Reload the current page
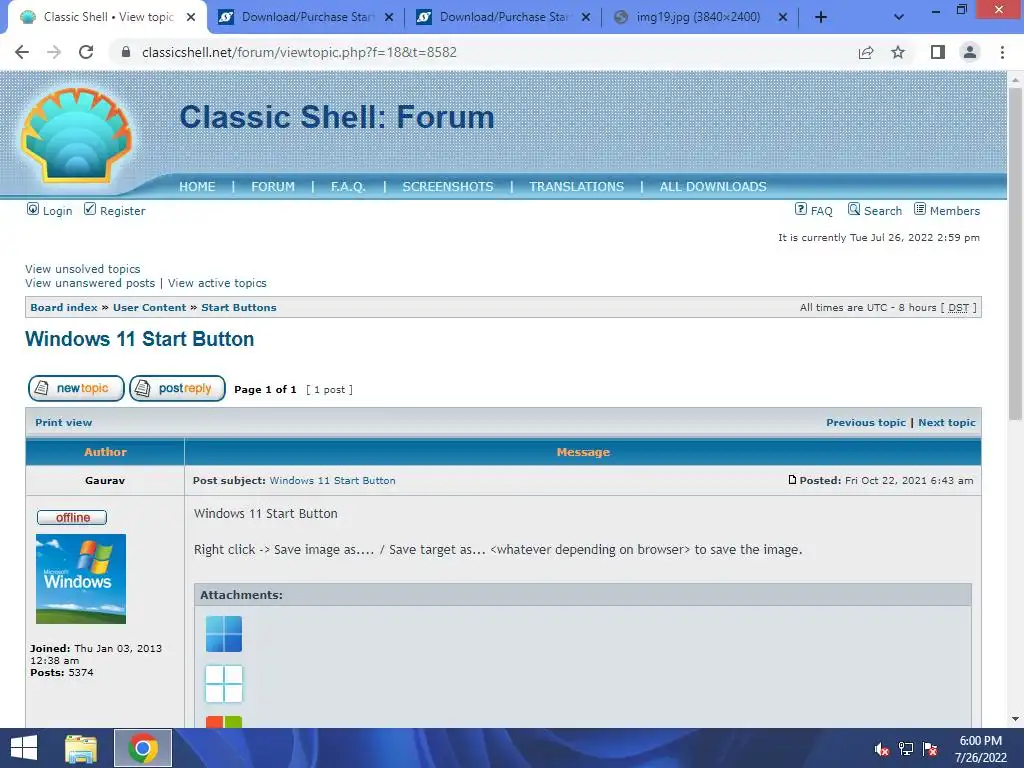Image resolution: width=1024 pixels, height=768 pixels. 86,52
